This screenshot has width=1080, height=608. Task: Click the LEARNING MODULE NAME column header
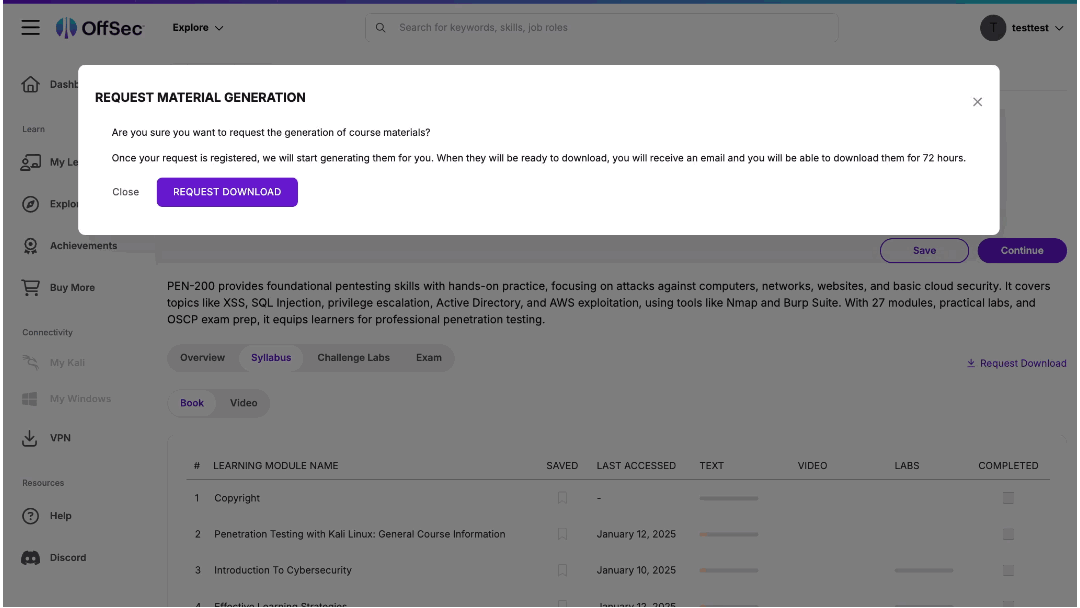[276, 465]
